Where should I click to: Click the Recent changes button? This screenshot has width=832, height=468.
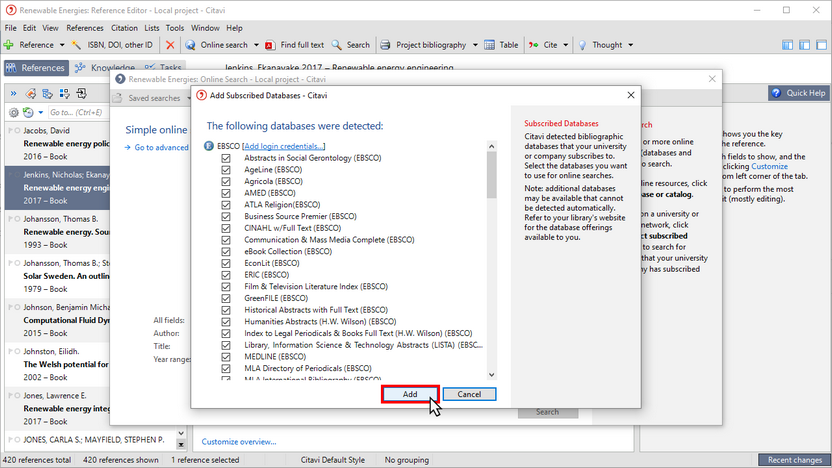(x=794, y=460)
